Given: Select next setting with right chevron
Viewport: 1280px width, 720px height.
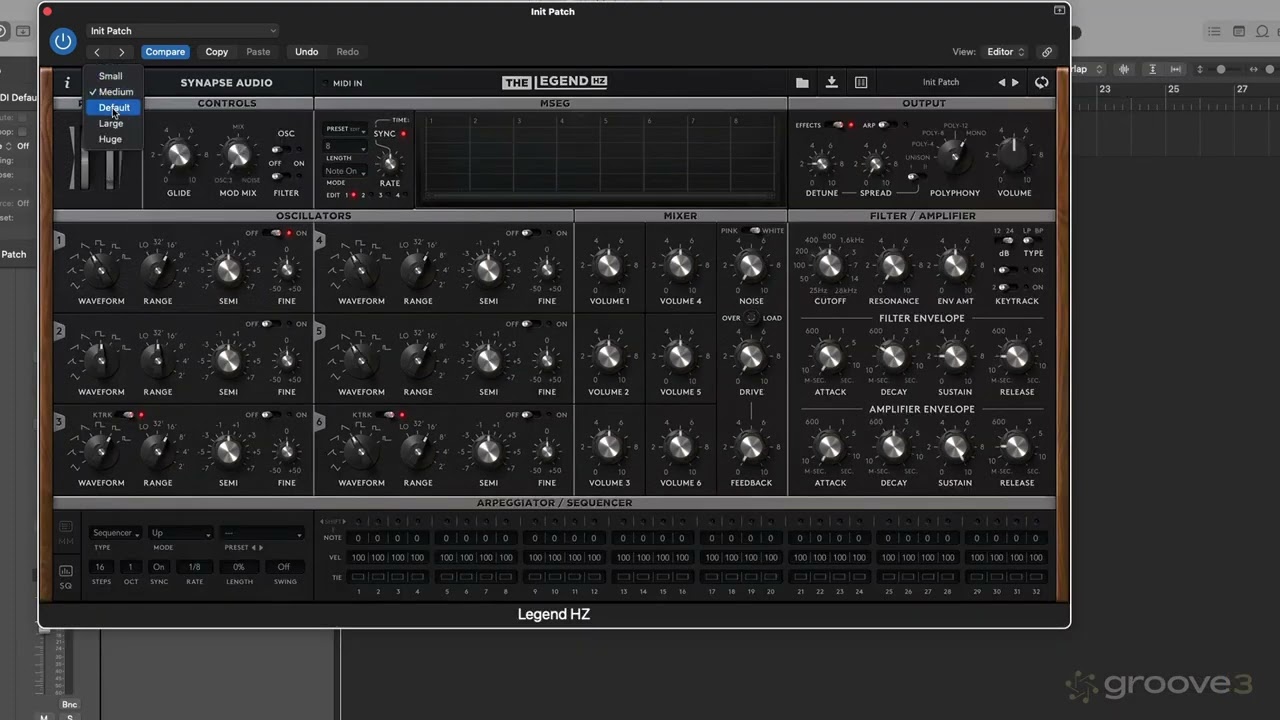Looking at the screenshot, I should (x=122, y=52).
